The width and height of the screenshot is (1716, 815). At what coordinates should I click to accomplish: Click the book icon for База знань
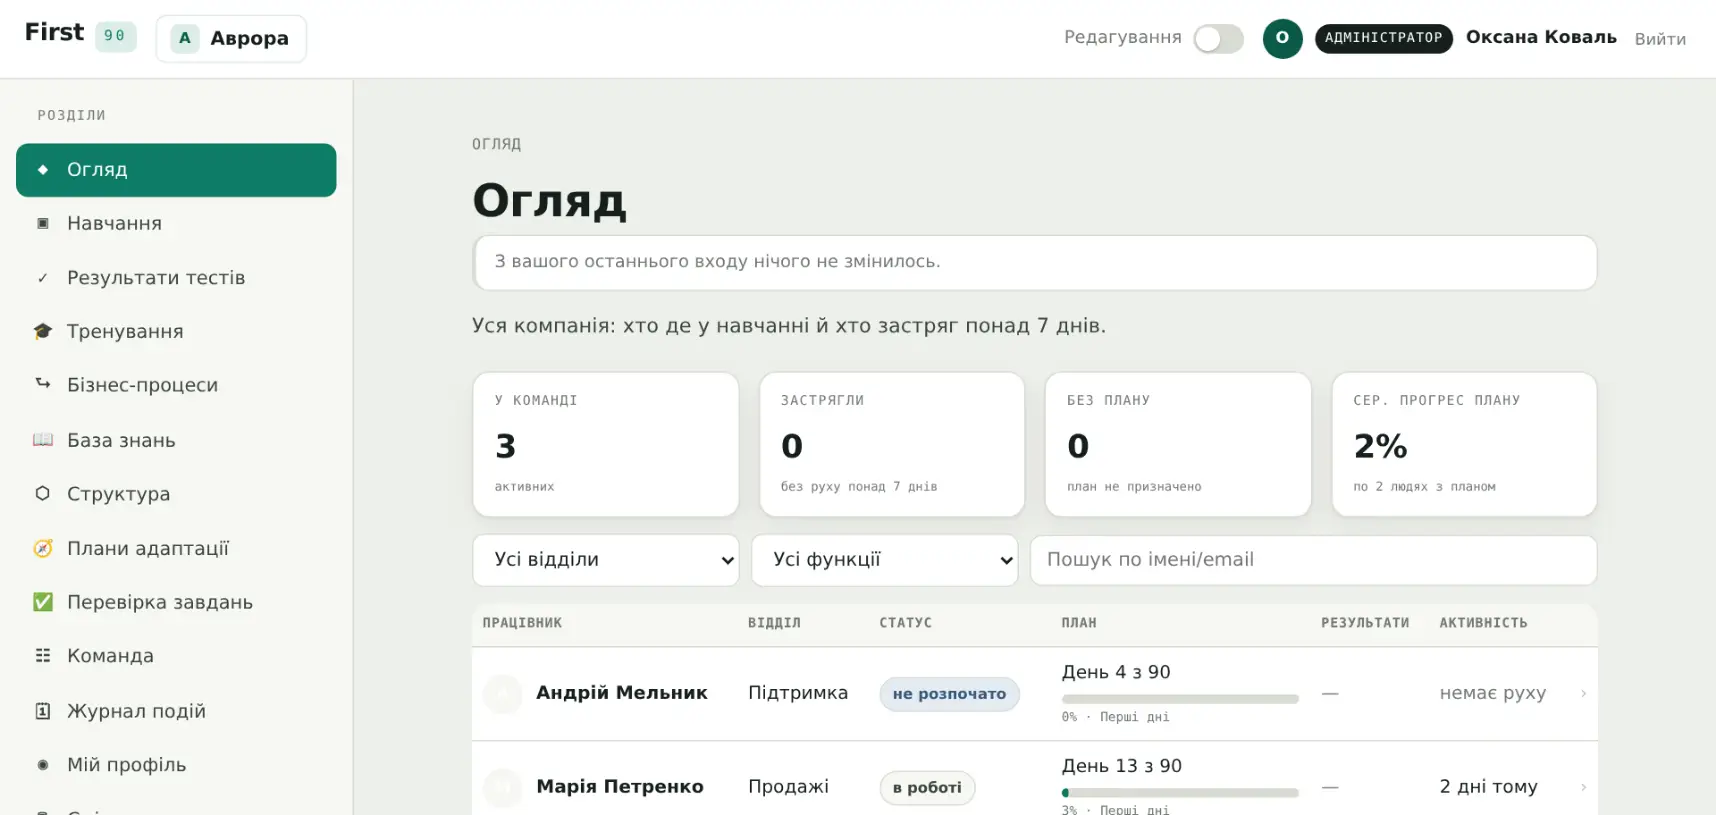[43, 440]
